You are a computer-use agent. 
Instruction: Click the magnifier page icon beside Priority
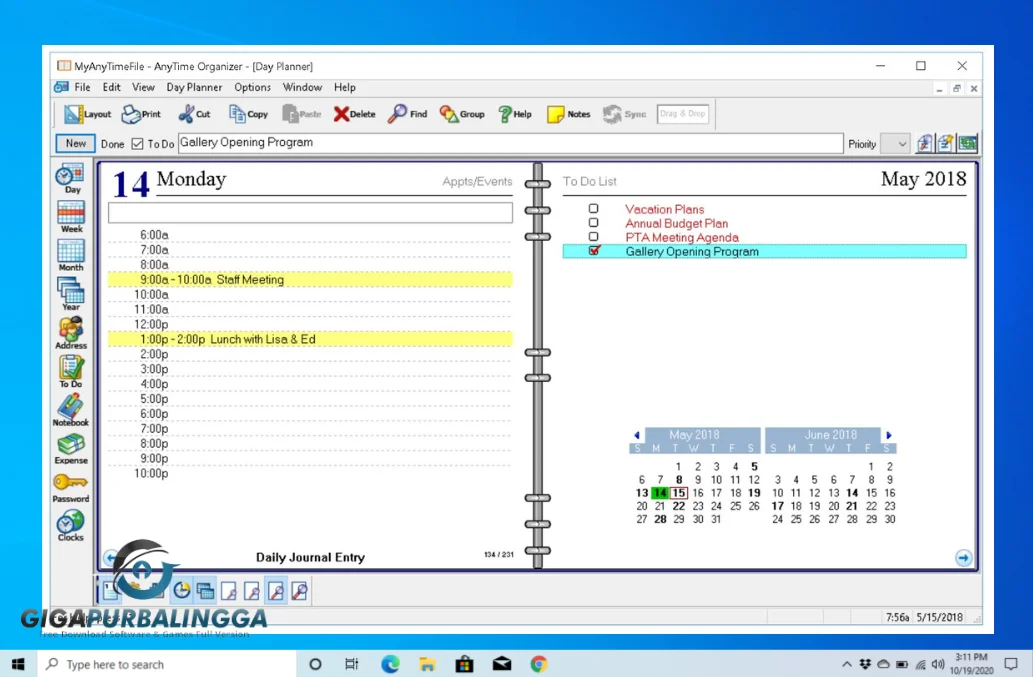924,144
